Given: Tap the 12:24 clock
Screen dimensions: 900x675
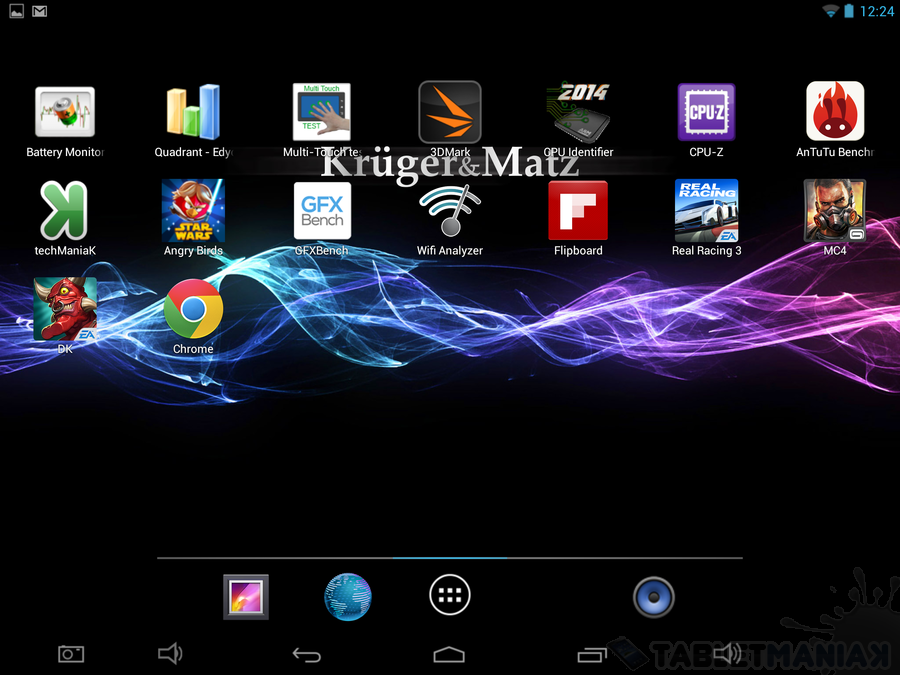Looking at the screenshot, I should pos(876,11).
